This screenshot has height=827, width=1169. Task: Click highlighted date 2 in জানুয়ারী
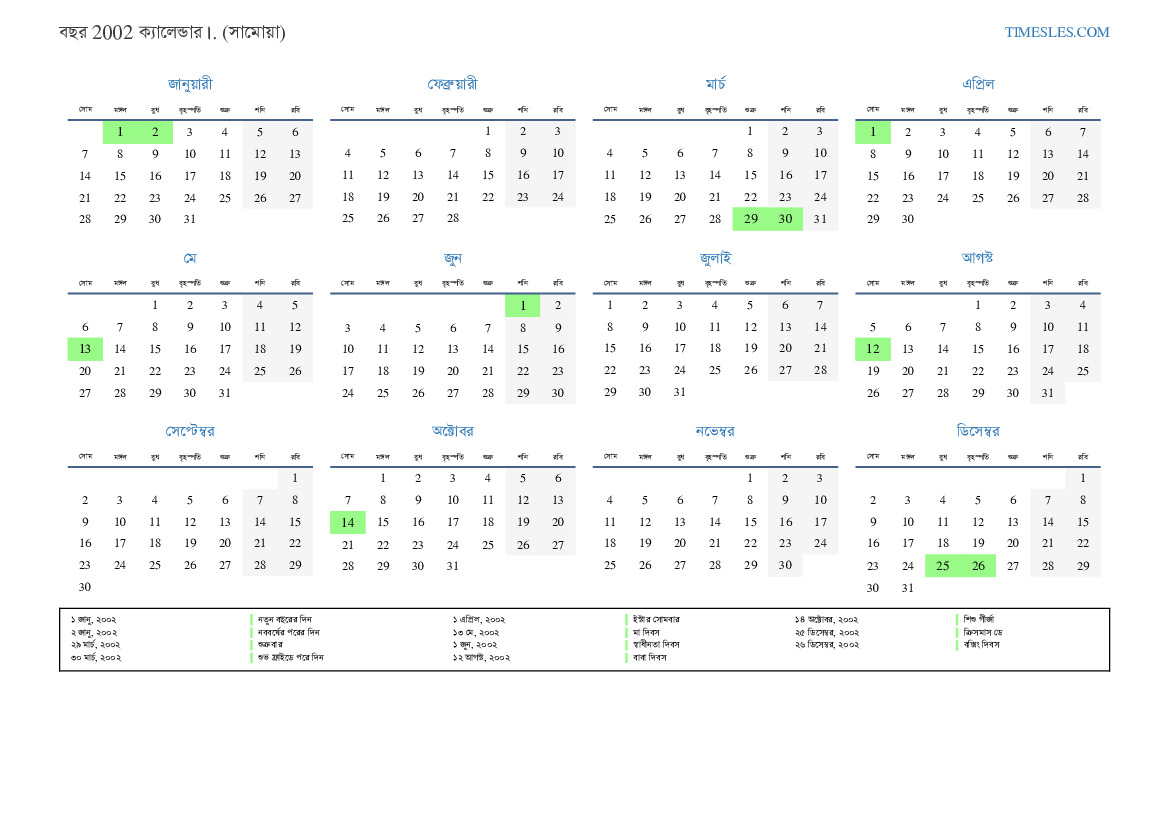(x=155, y=132)
